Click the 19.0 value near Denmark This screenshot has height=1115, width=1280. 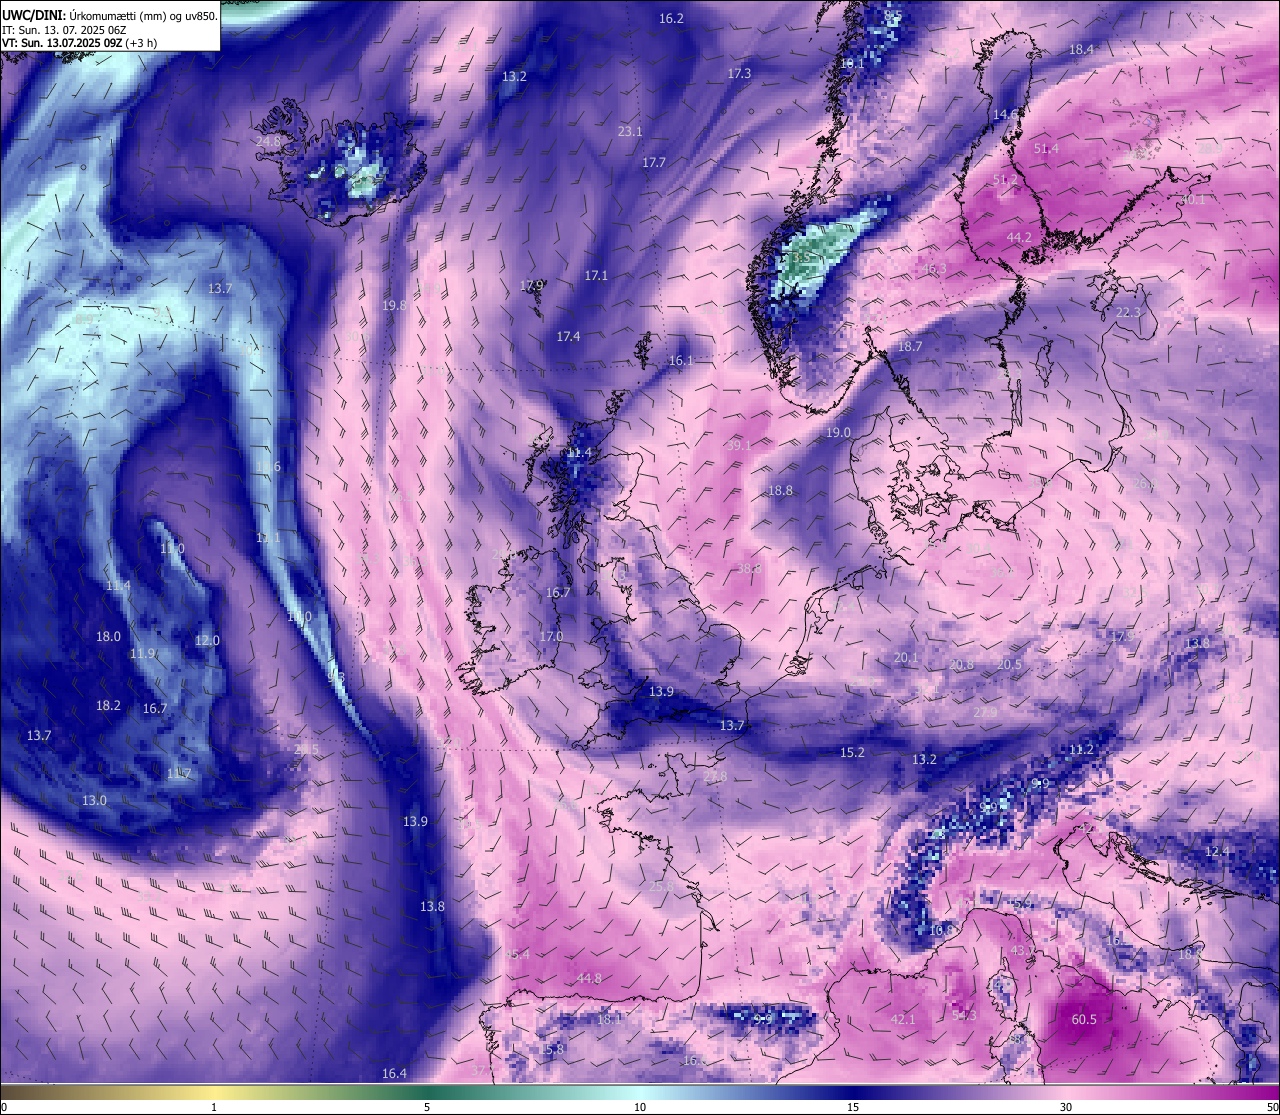838,432
